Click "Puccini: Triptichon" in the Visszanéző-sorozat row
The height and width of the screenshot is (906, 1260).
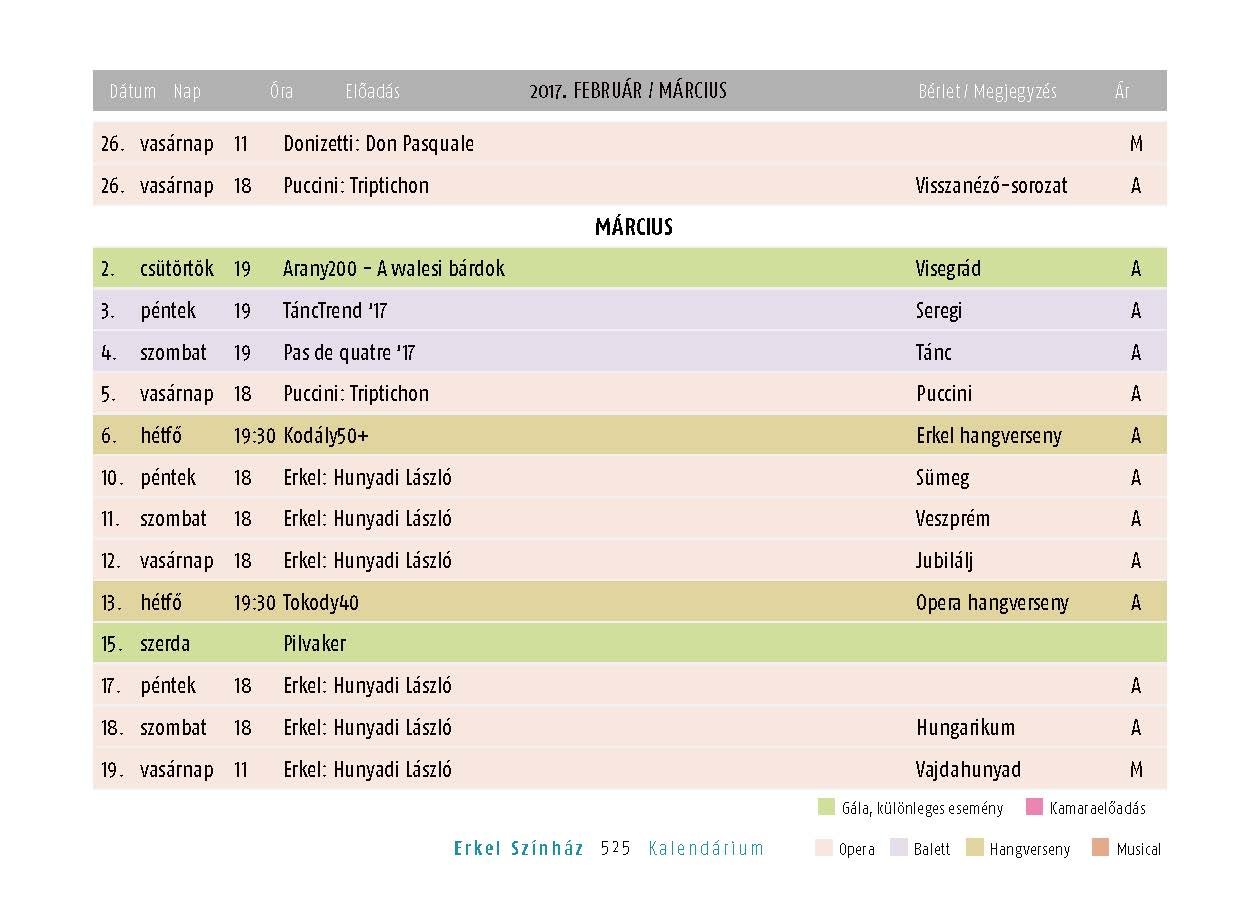pos(356,186)
